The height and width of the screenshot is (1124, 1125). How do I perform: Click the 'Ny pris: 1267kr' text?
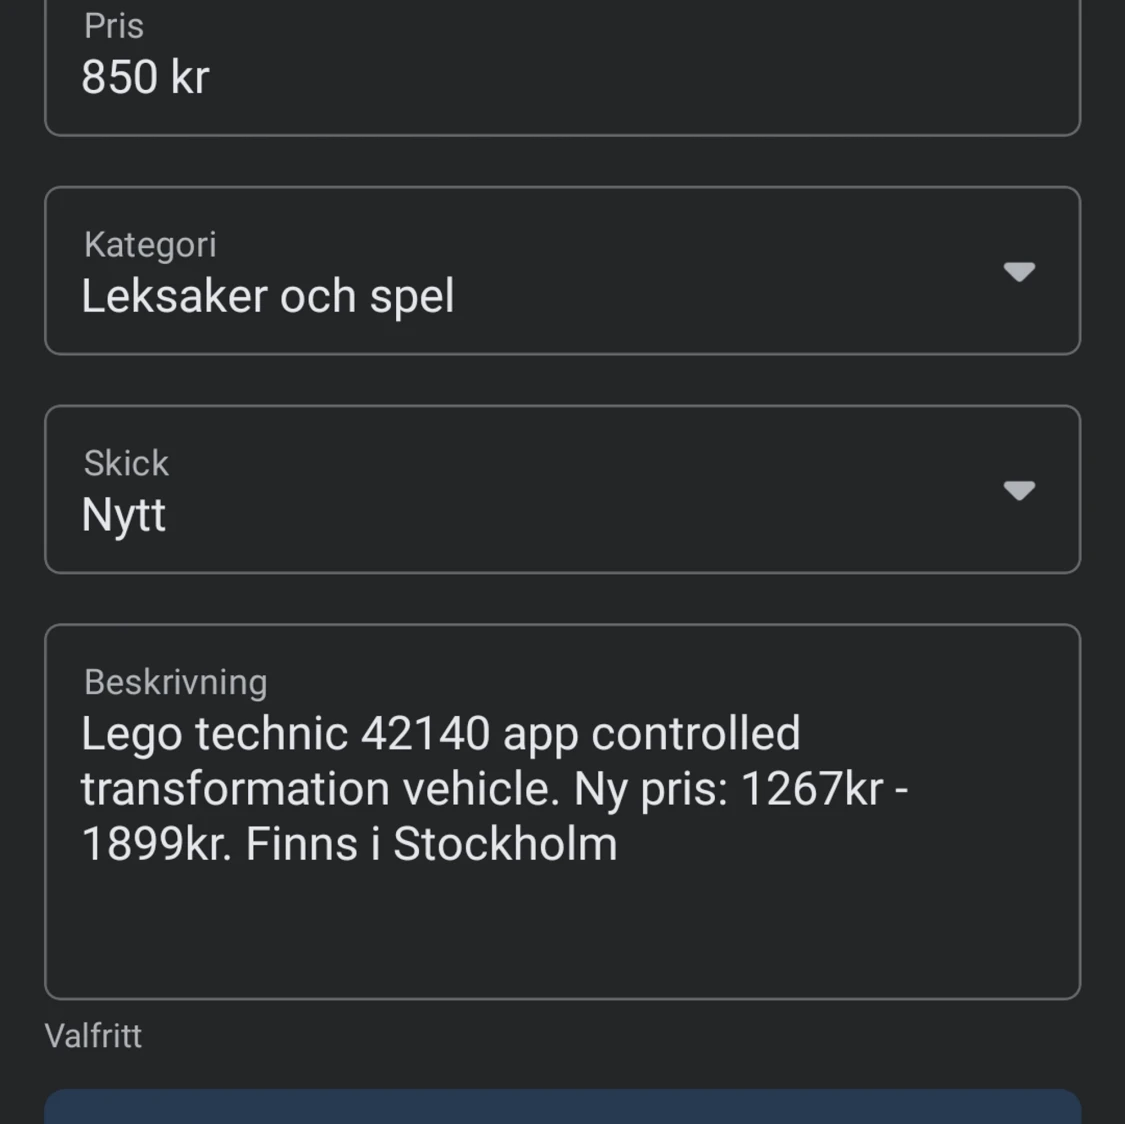point(728,789)
